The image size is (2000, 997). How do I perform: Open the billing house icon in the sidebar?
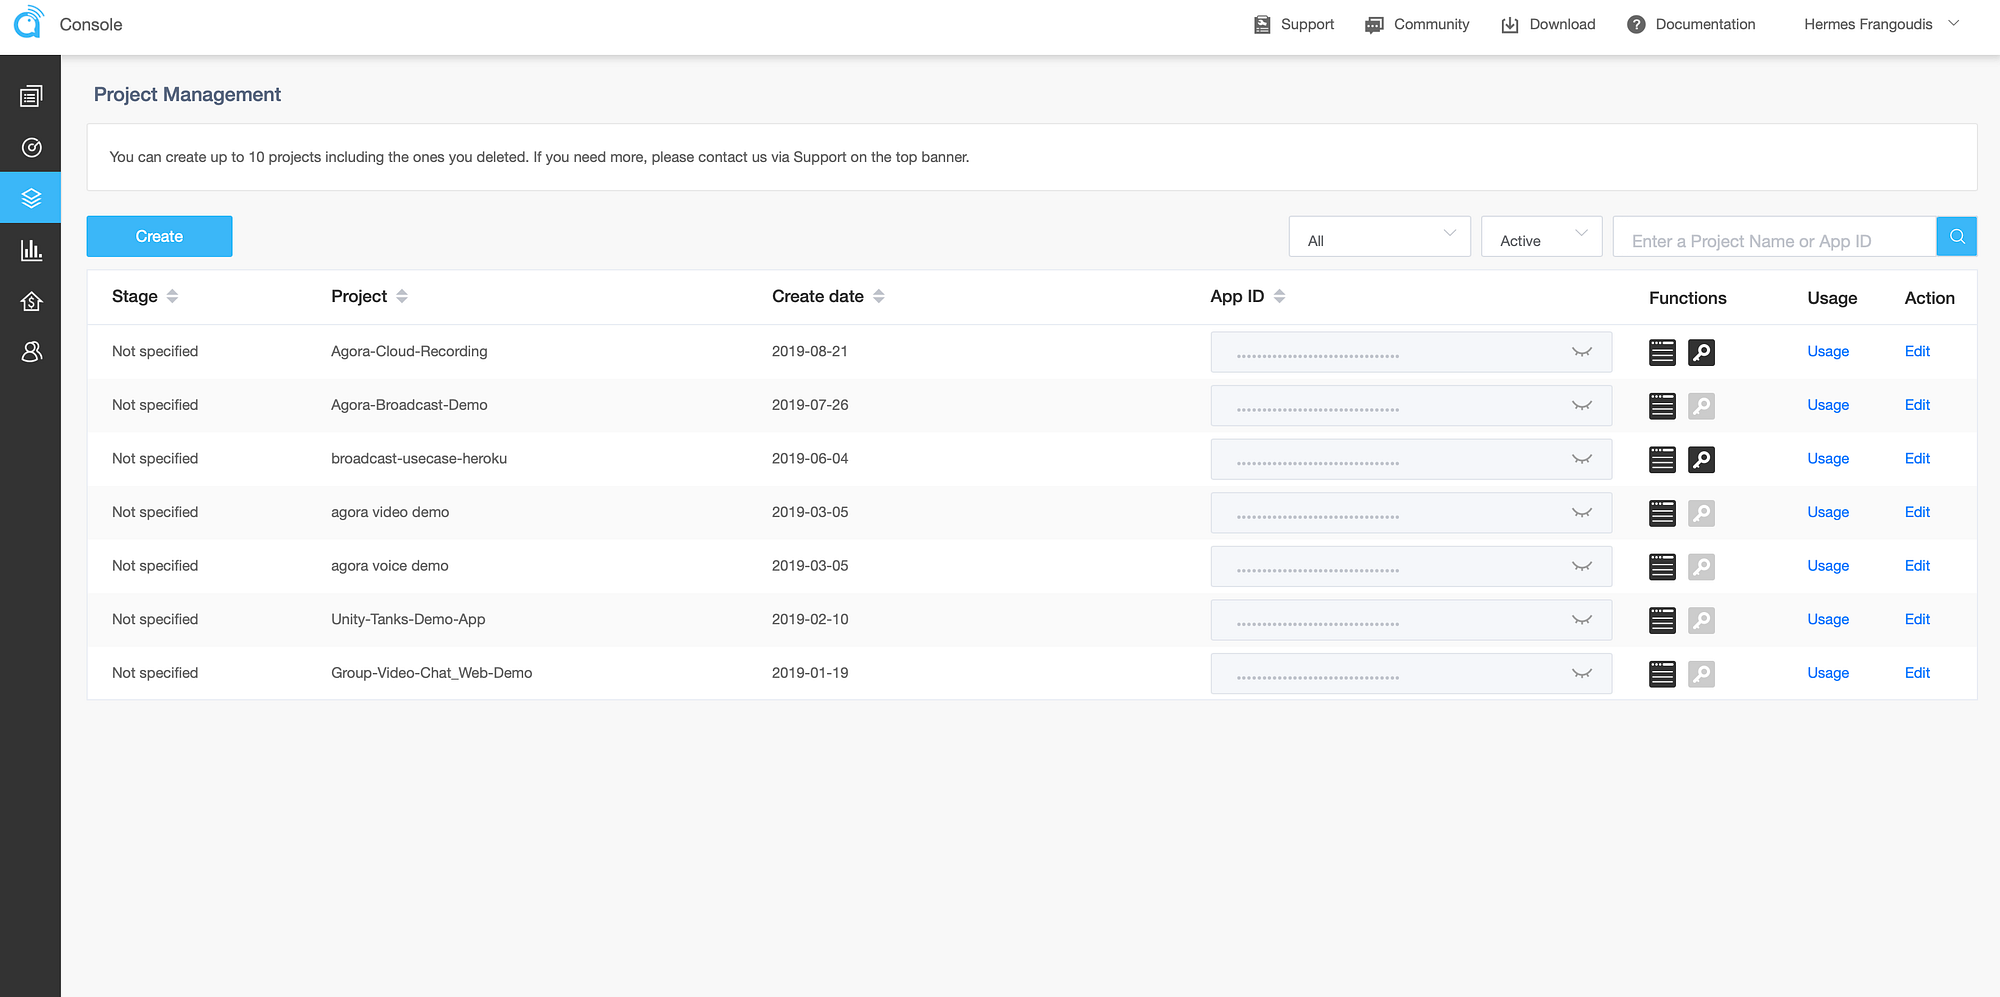point(31,301)
